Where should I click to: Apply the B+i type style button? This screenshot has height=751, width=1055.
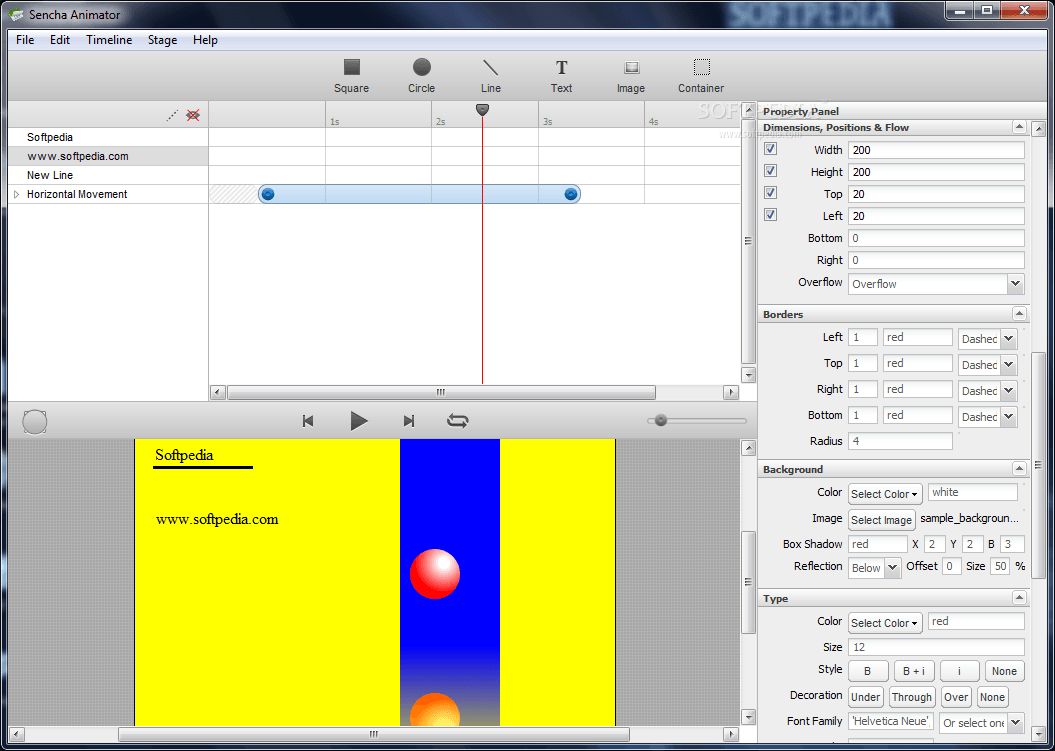point(914,670)
